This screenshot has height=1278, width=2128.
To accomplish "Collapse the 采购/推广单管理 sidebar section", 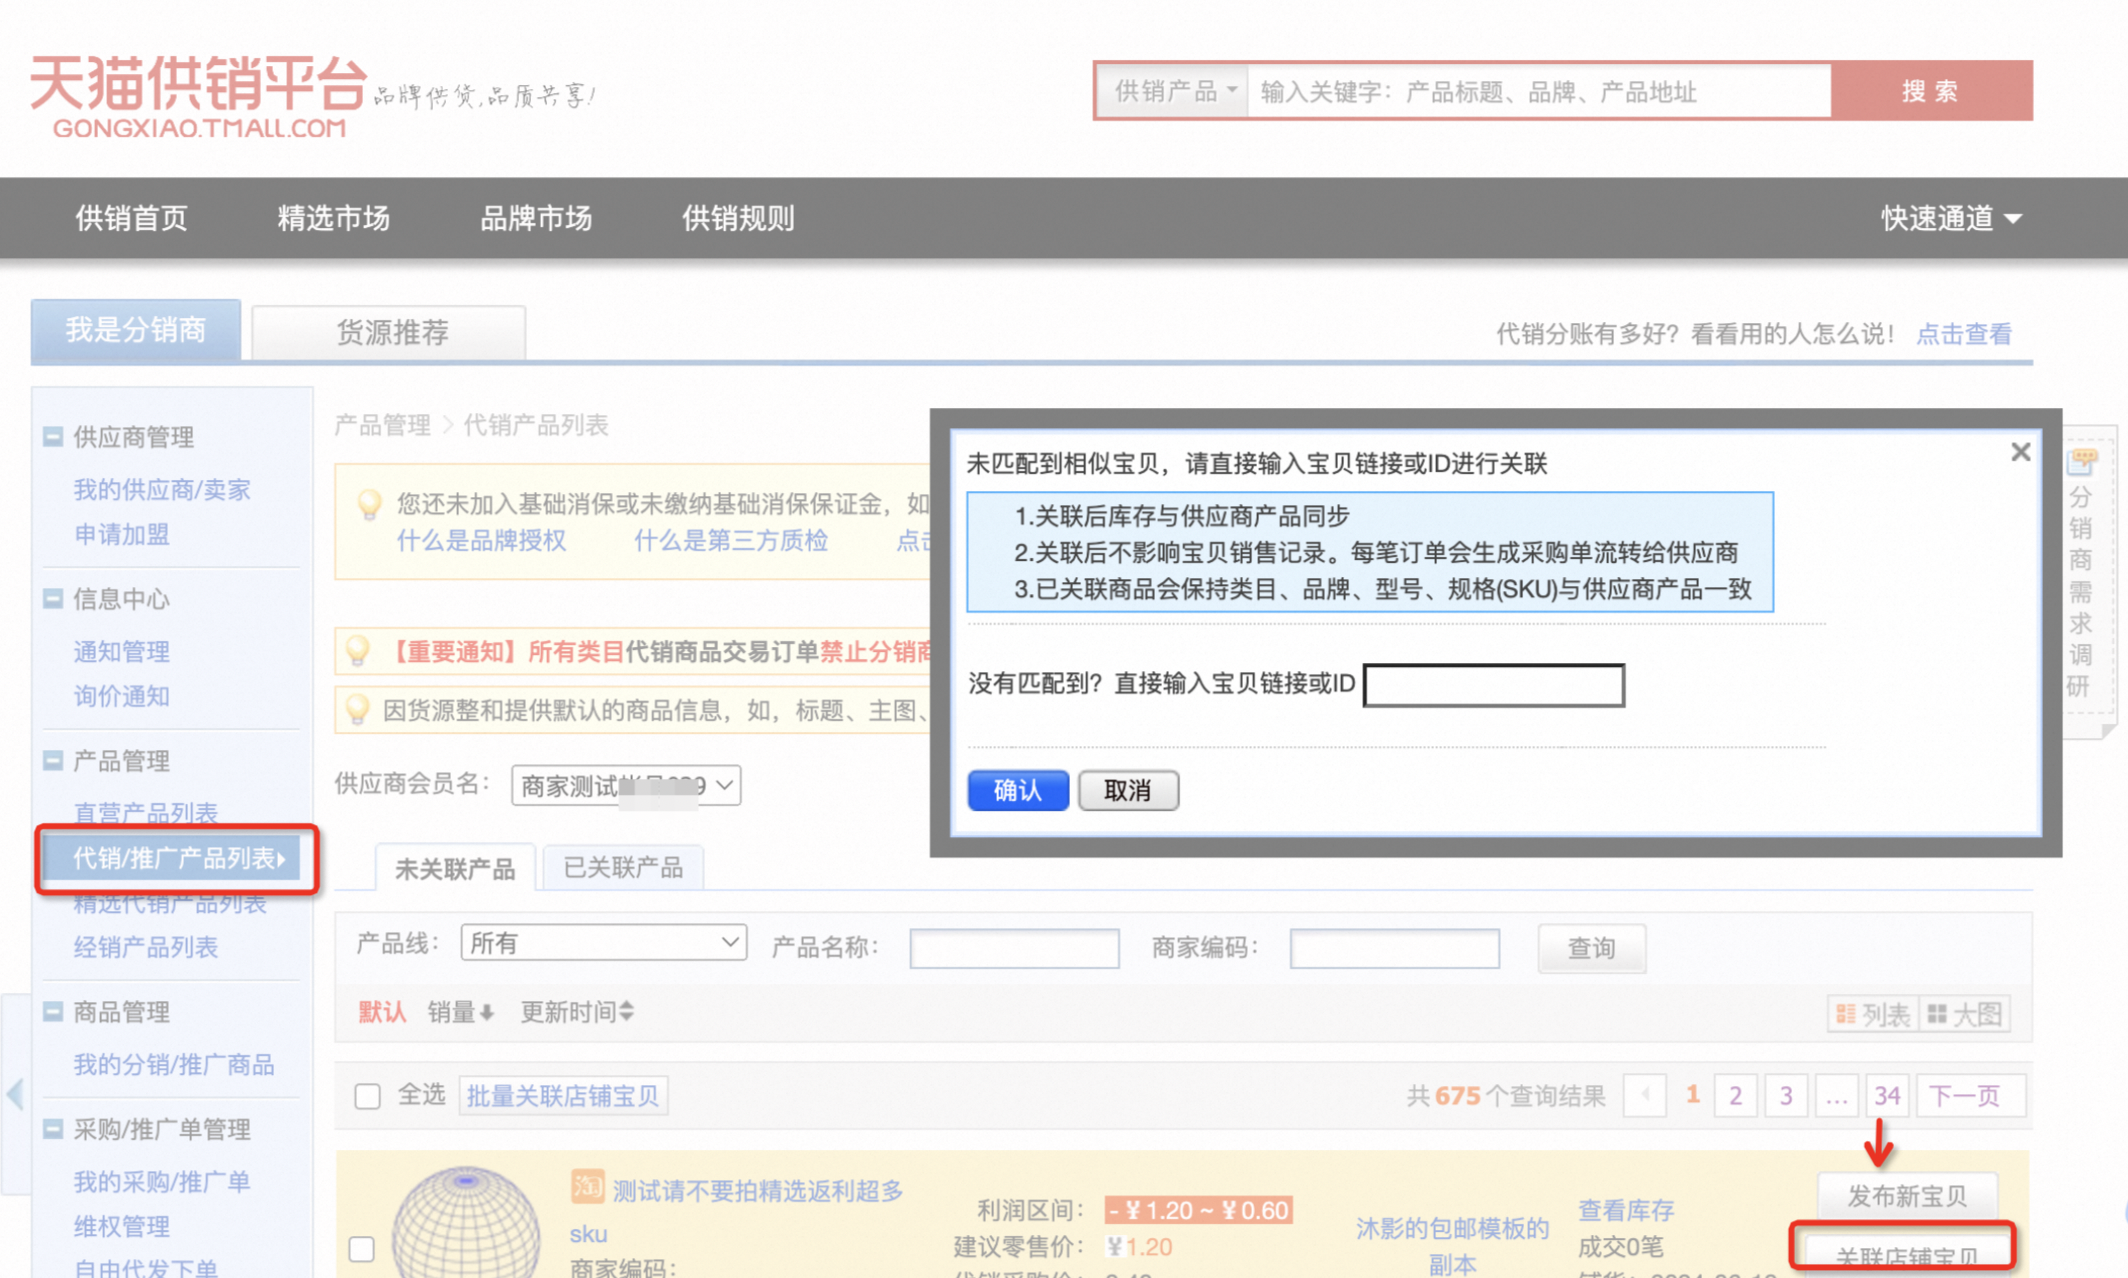I will (53, 1129).
